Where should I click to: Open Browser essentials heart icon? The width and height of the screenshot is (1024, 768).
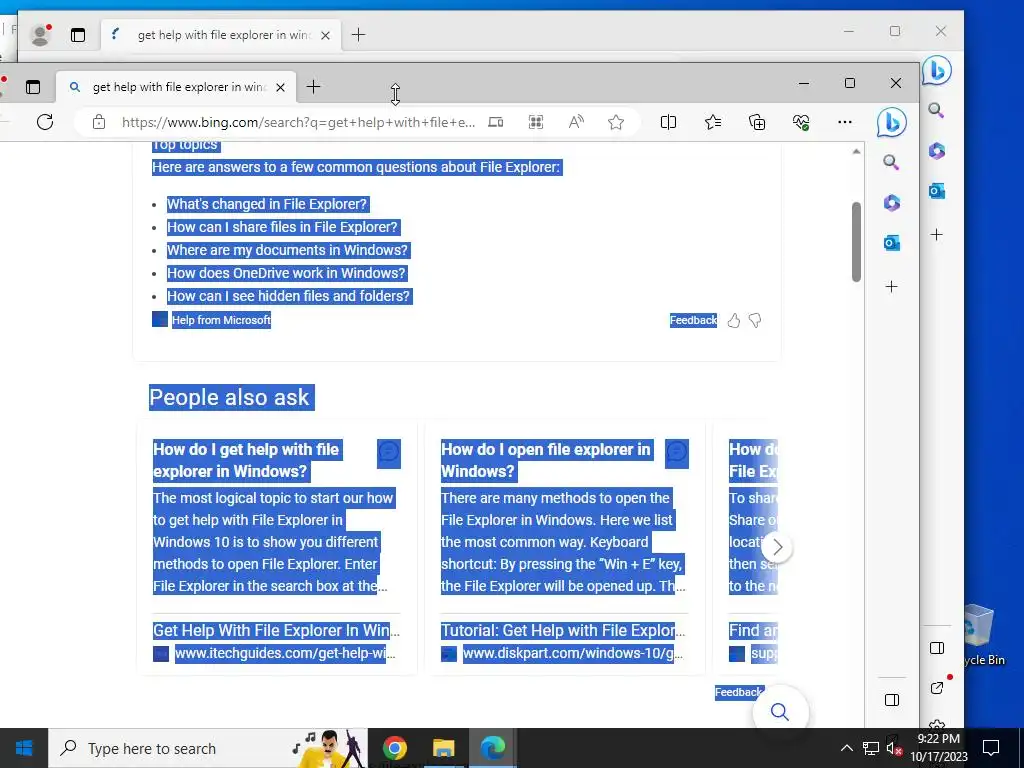pyautogui.click(x=801, y=122)
